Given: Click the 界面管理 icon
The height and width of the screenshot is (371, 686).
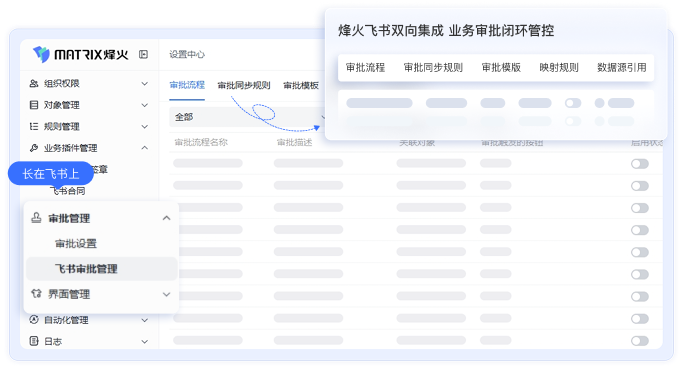Looking at the screenshot, I should (36, 294).
